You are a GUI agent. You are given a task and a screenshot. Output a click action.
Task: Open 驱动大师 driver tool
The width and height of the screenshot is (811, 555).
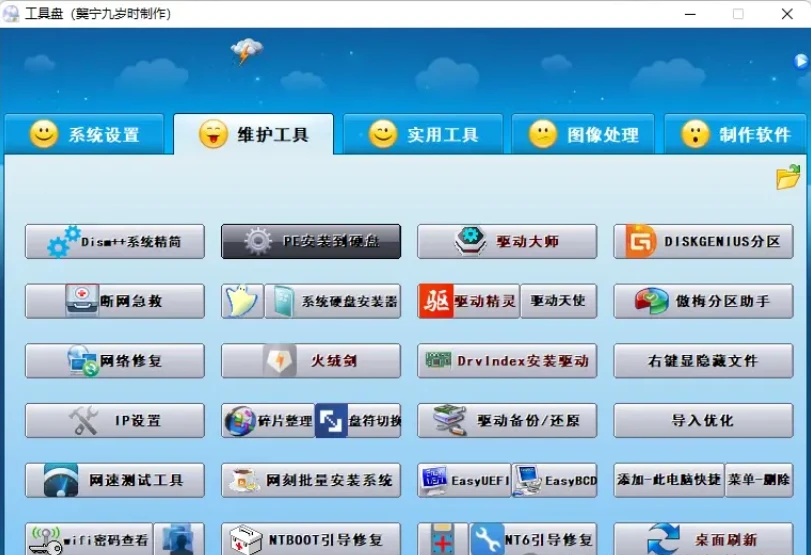coord(507,242)
